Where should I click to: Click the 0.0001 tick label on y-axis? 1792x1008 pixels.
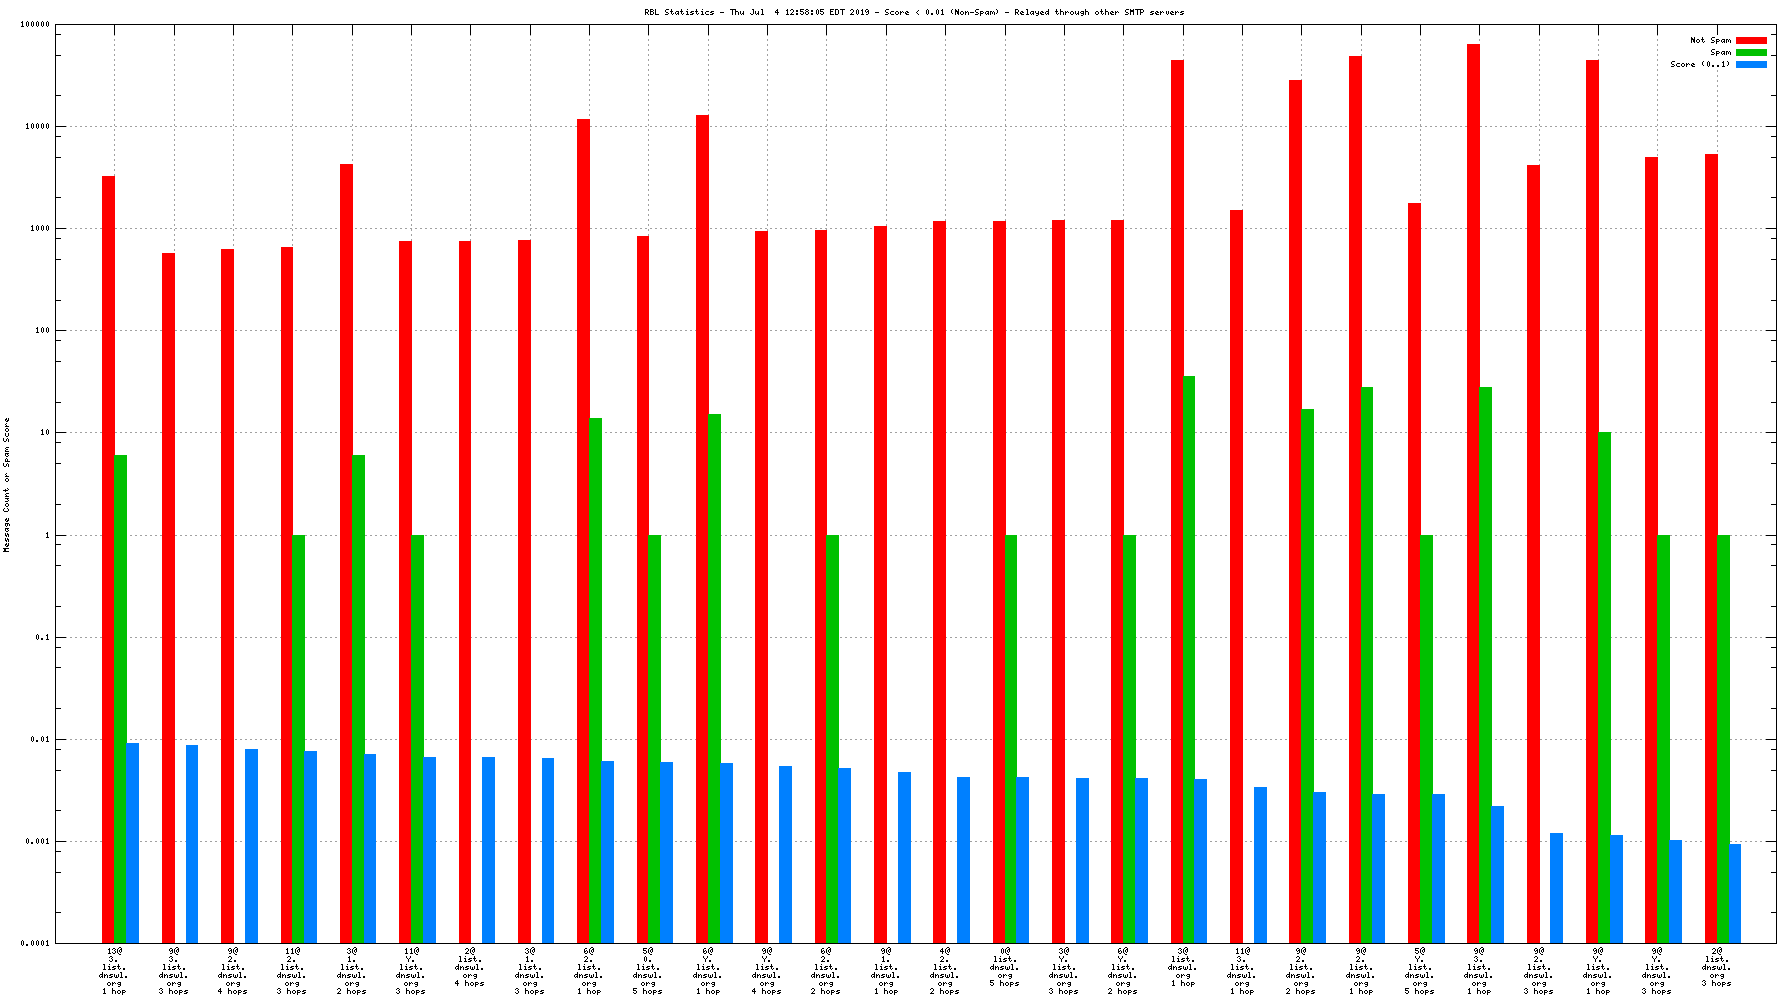[35, 943]
